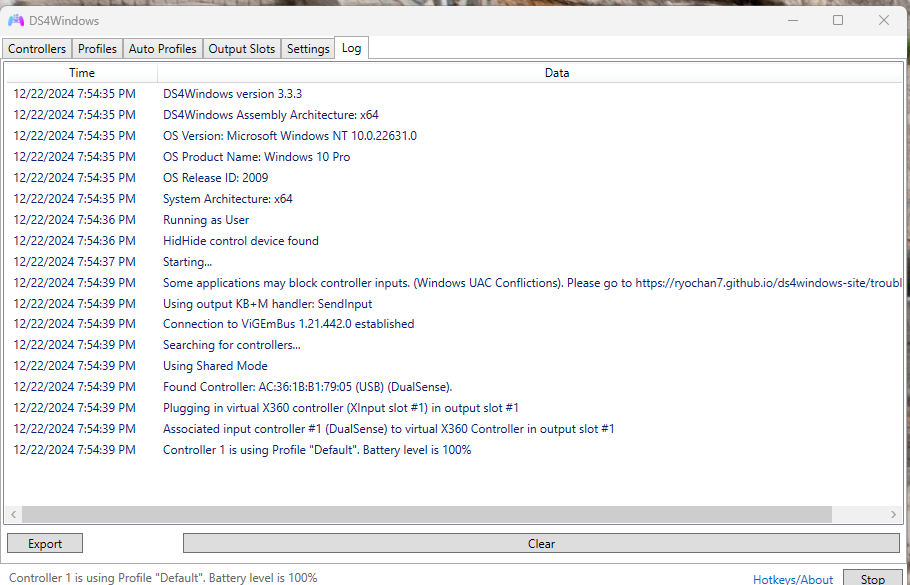Select the log row about Profile "Default" battery
910x585 pixels.
[x=454, y=449]
